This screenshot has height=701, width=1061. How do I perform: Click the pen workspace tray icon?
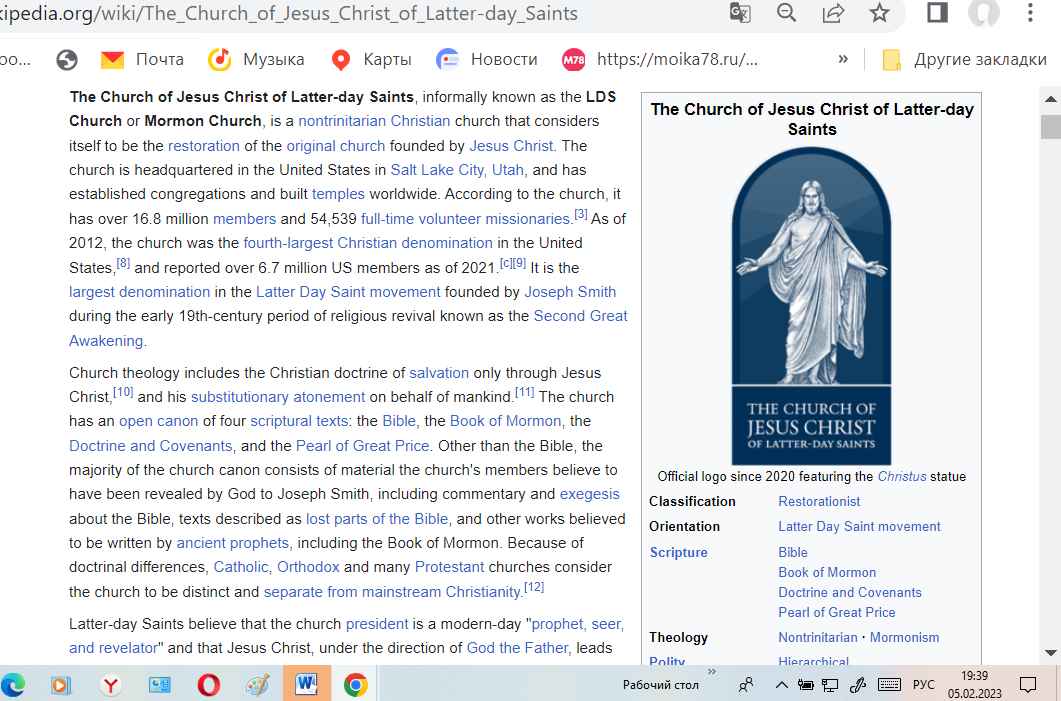(857, 685)
